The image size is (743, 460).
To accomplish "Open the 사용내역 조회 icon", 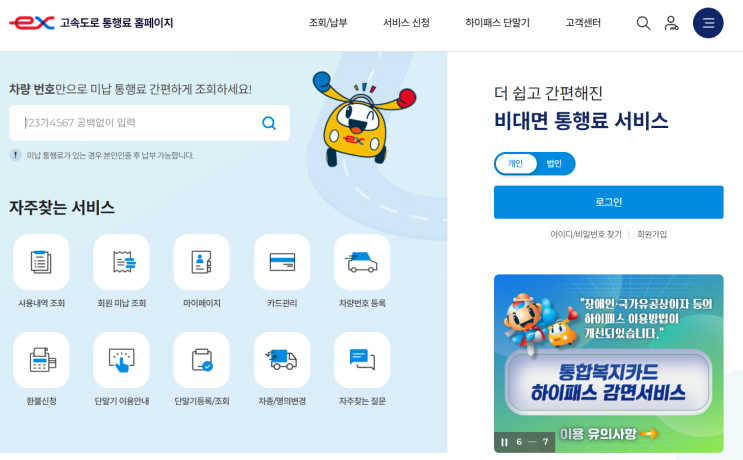I will coord(41,262).
